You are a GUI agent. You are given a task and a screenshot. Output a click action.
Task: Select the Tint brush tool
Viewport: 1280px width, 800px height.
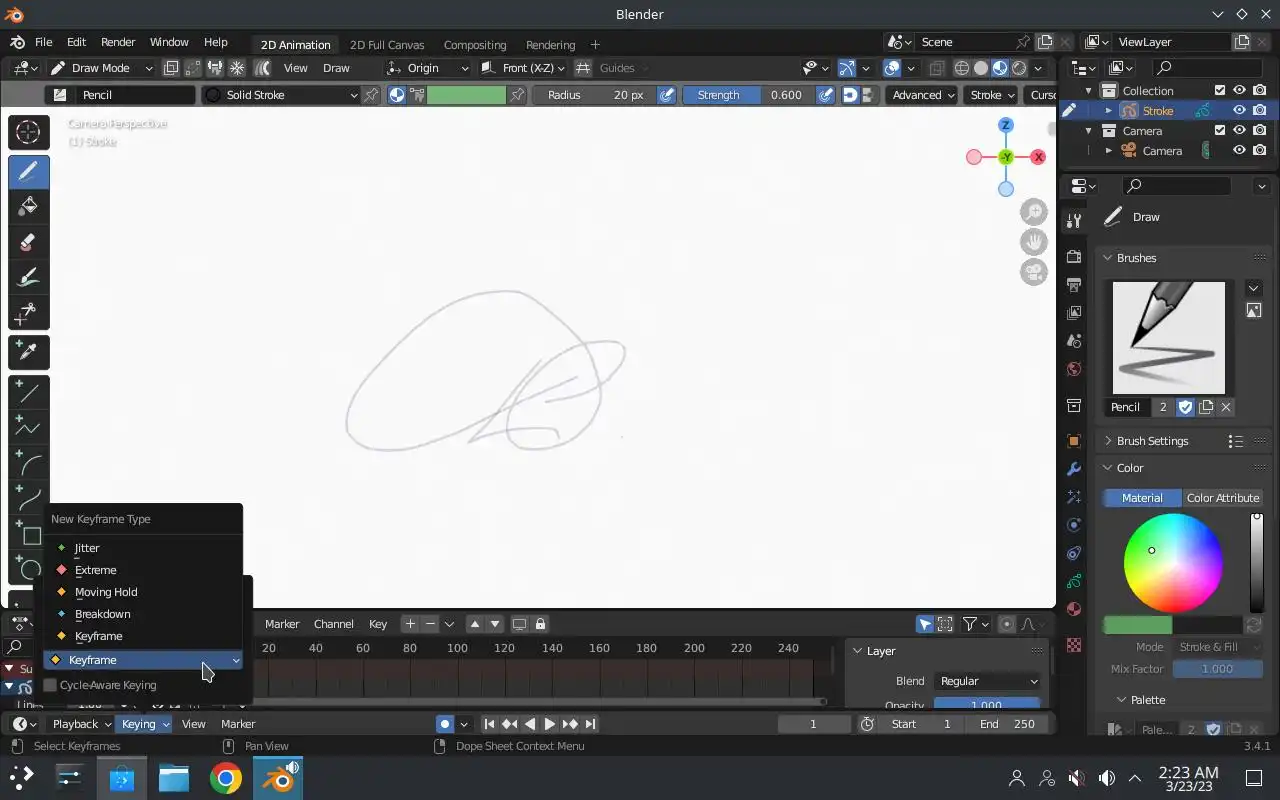click(x=28, y=278)
